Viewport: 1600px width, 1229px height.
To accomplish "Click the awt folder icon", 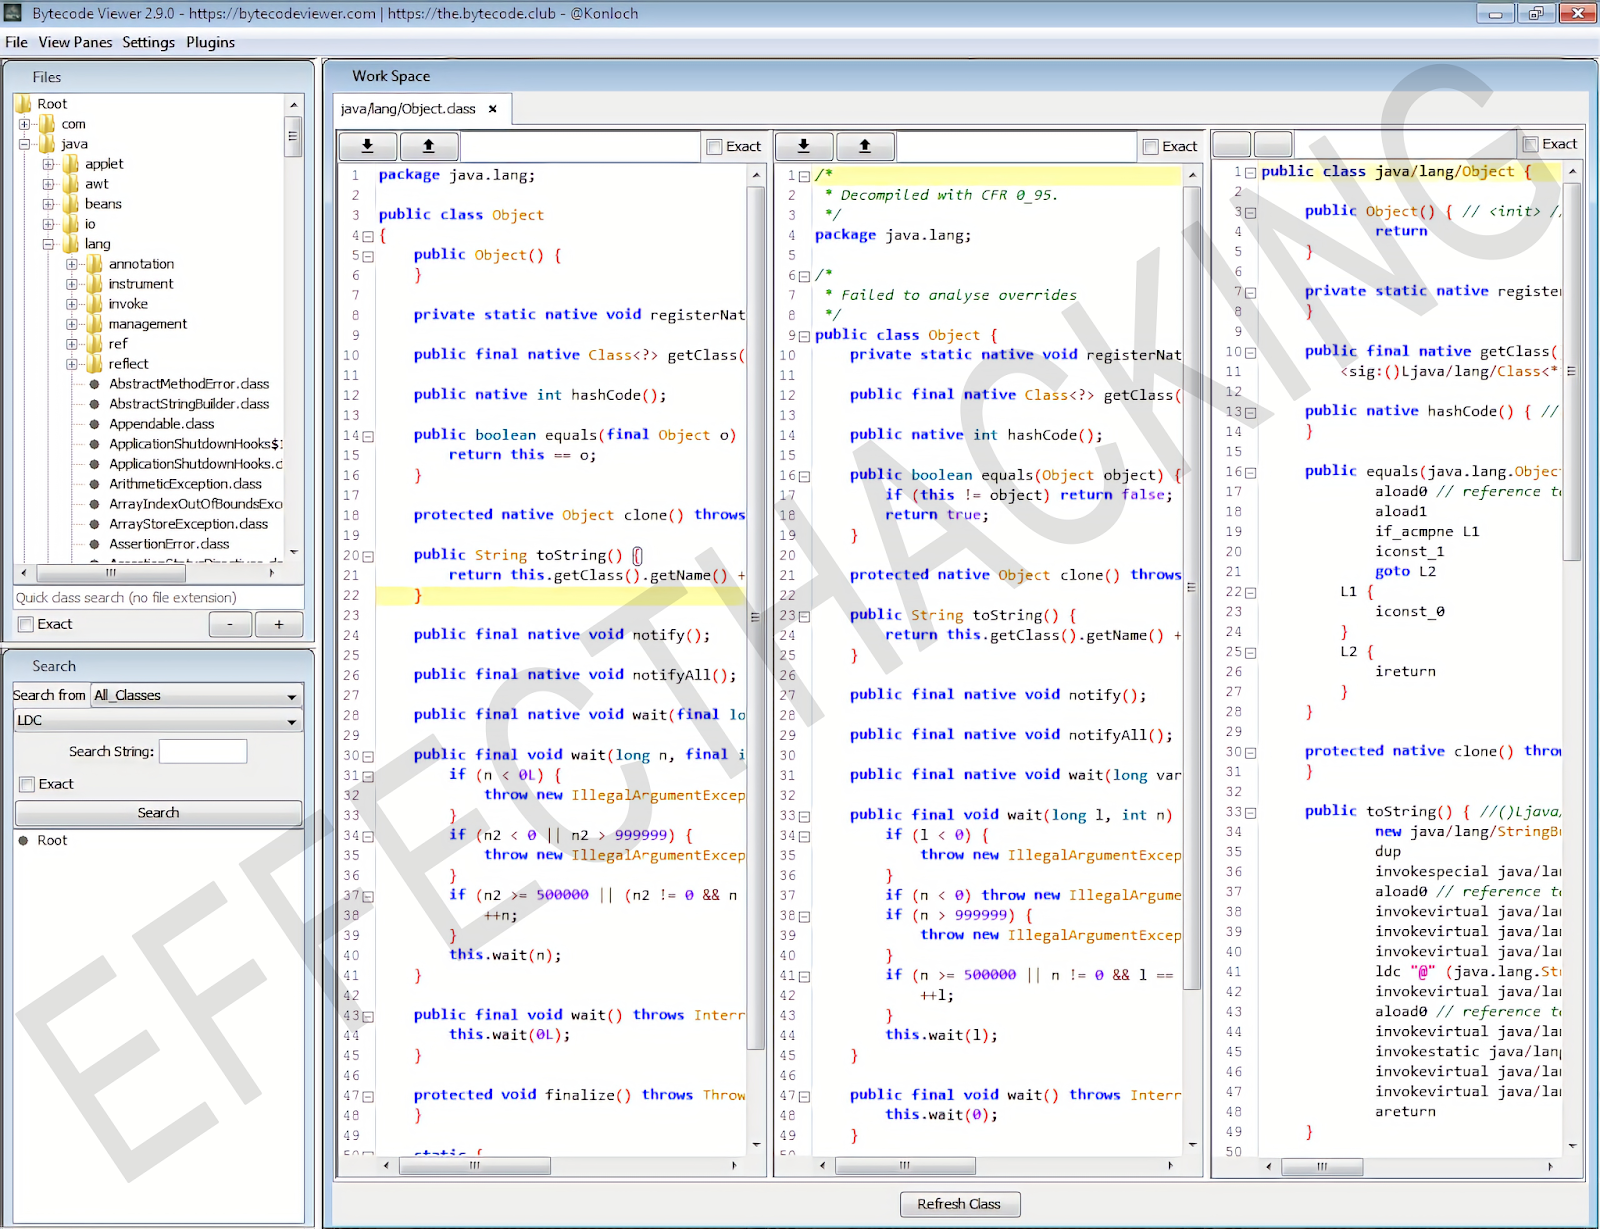I will pyautogui.click(x=71, y=184).
